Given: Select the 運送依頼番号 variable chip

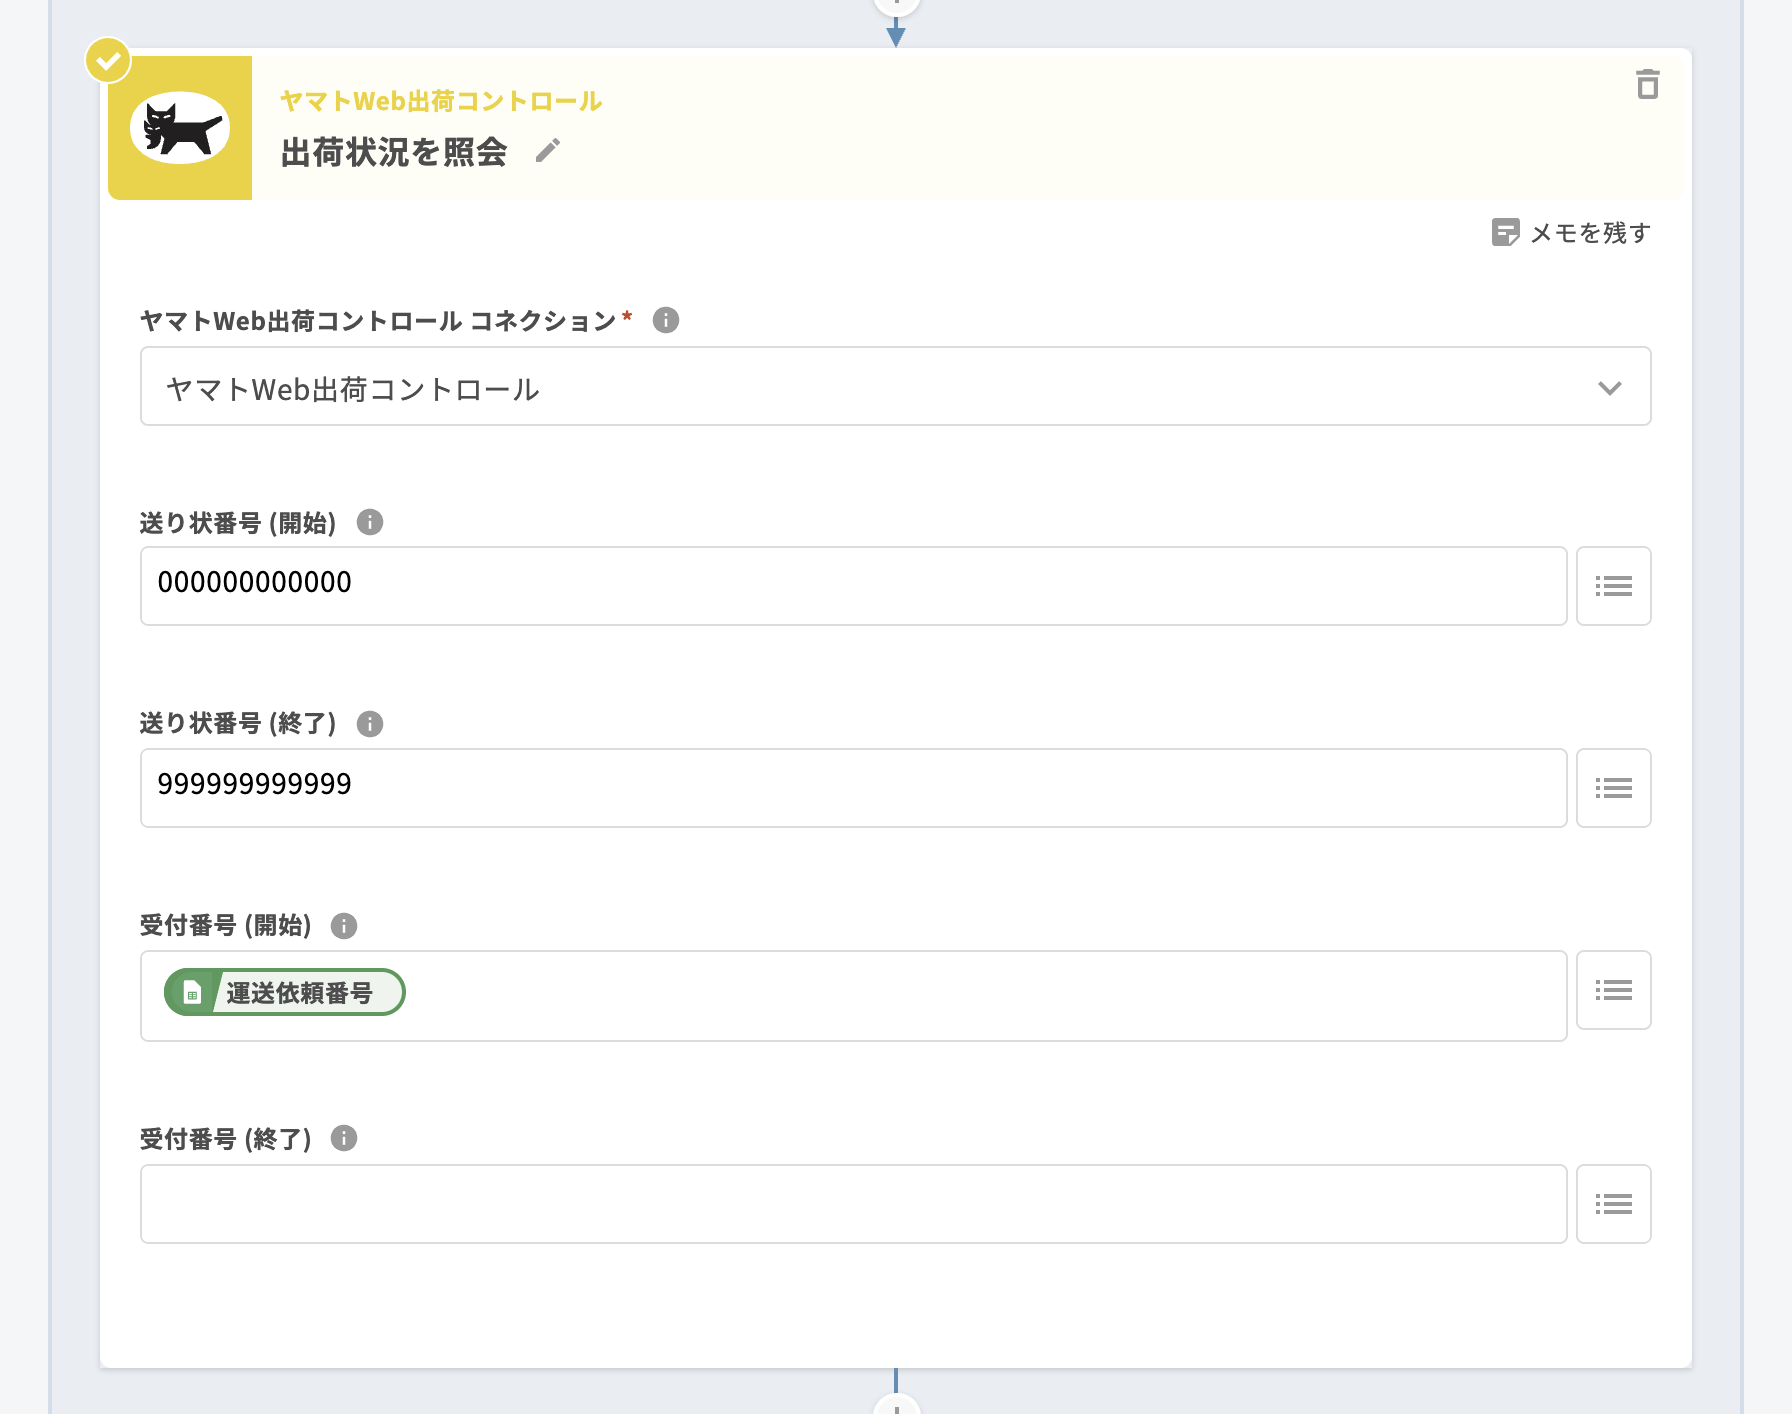Looking at the screenshot, I should [285, 992].
